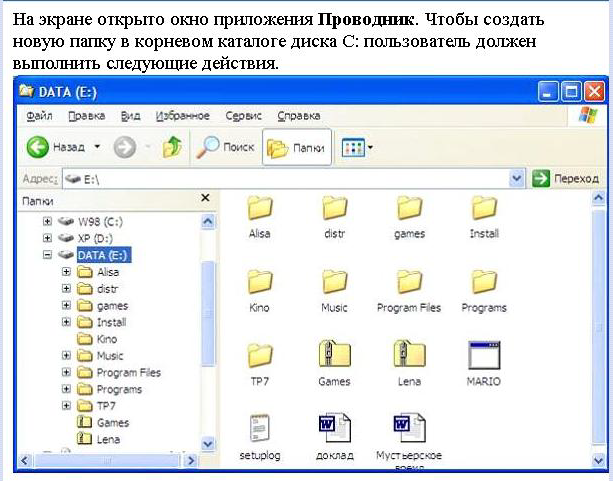Open the Назад history dropdown arrow
The height and width of the screenshot is (481, 613).
(97, 147)
